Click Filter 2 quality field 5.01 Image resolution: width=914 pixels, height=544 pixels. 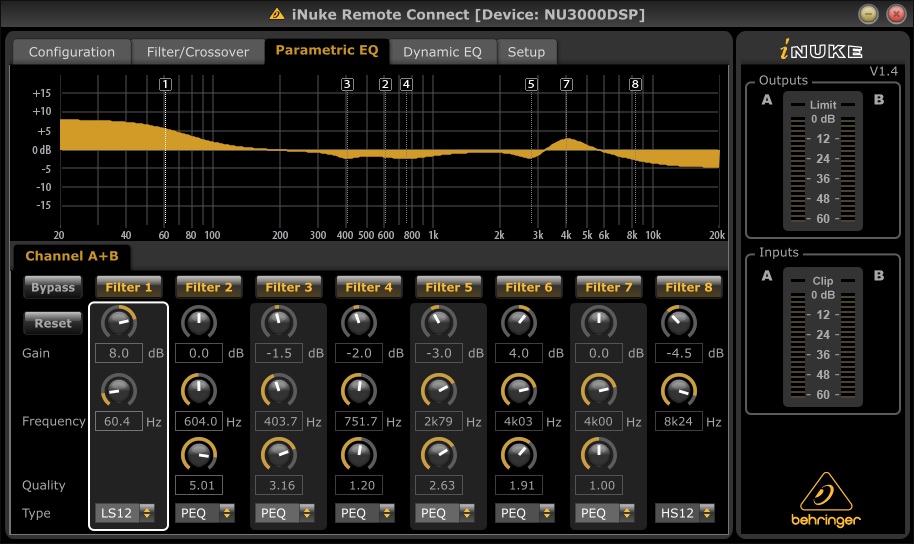[199, 485]
